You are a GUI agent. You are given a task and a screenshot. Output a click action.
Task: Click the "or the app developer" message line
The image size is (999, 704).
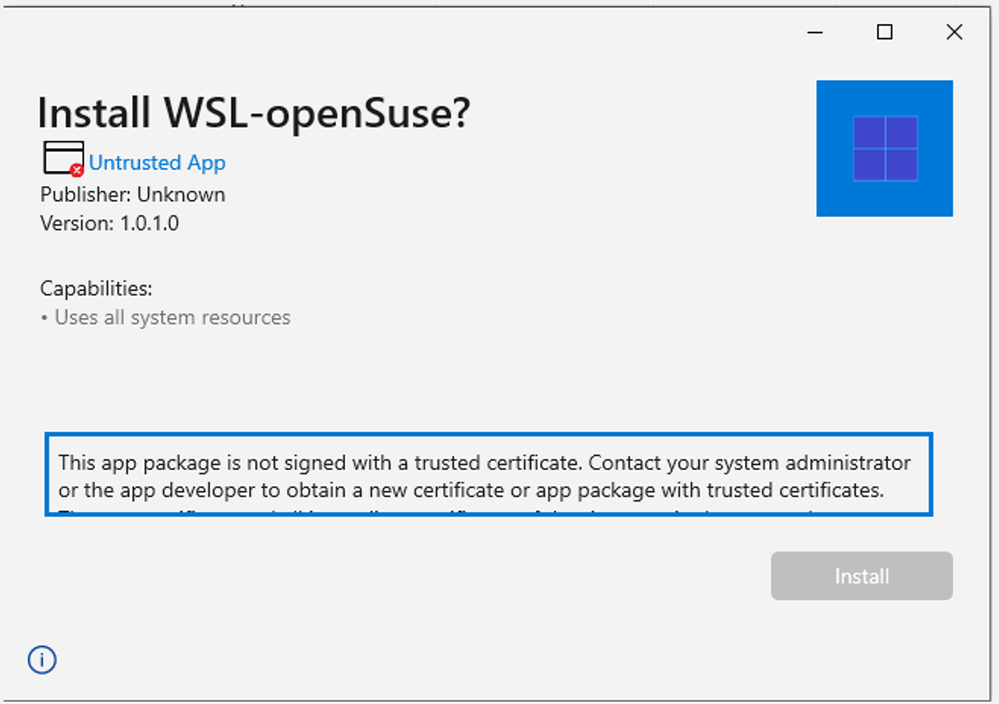click(471, 491)
